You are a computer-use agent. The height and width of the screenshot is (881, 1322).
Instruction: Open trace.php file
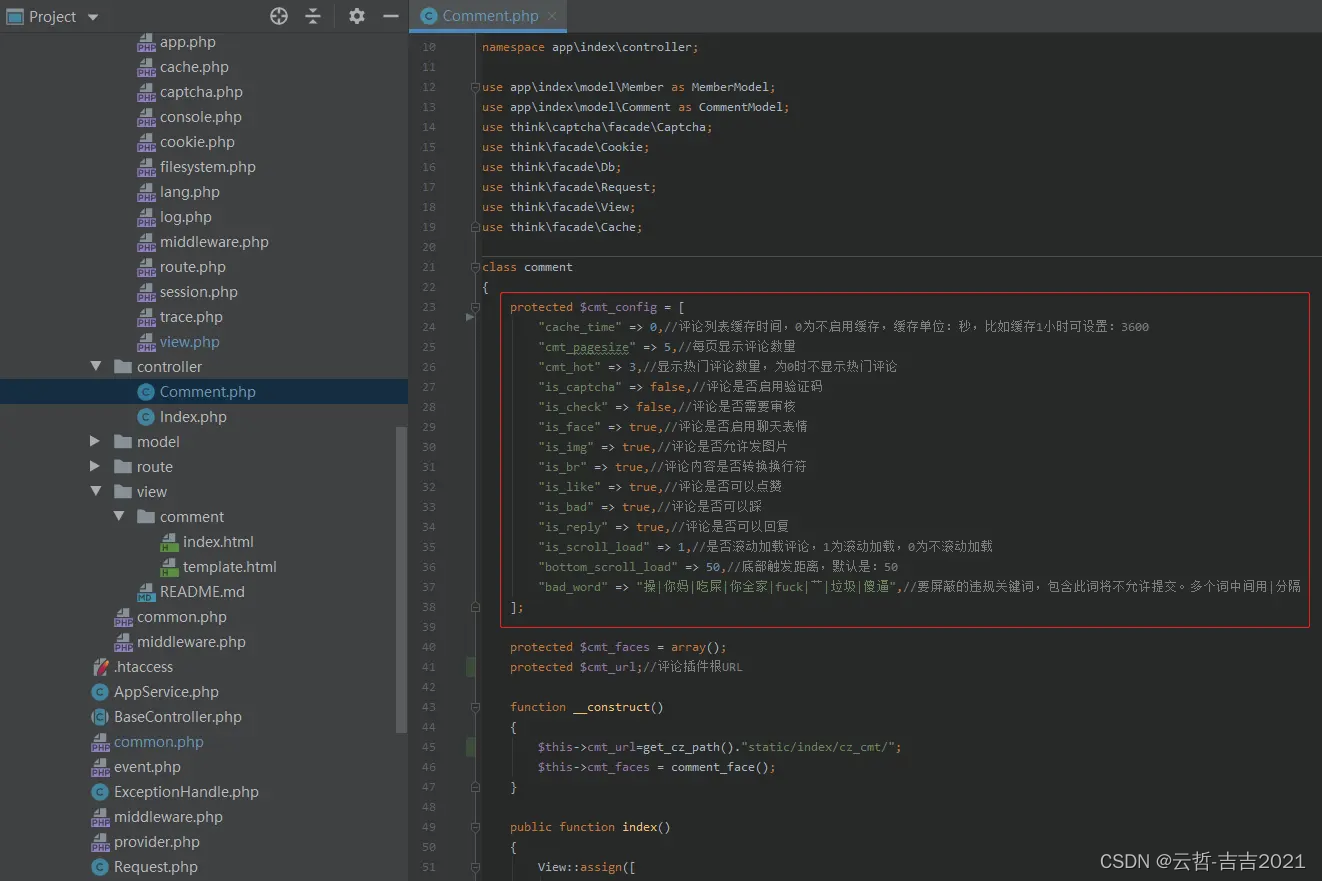[191, 317]
